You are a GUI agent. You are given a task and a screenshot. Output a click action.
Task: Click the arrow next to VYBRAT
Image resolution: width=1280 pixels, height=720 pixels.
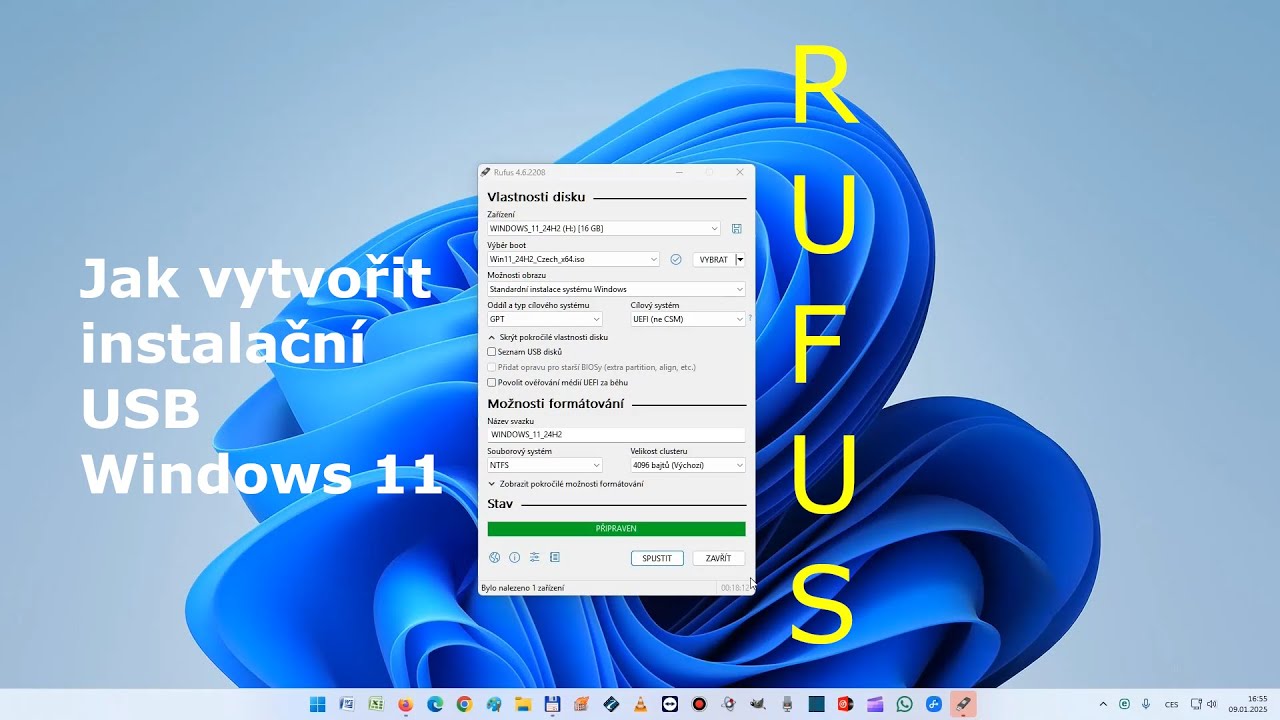740,259
